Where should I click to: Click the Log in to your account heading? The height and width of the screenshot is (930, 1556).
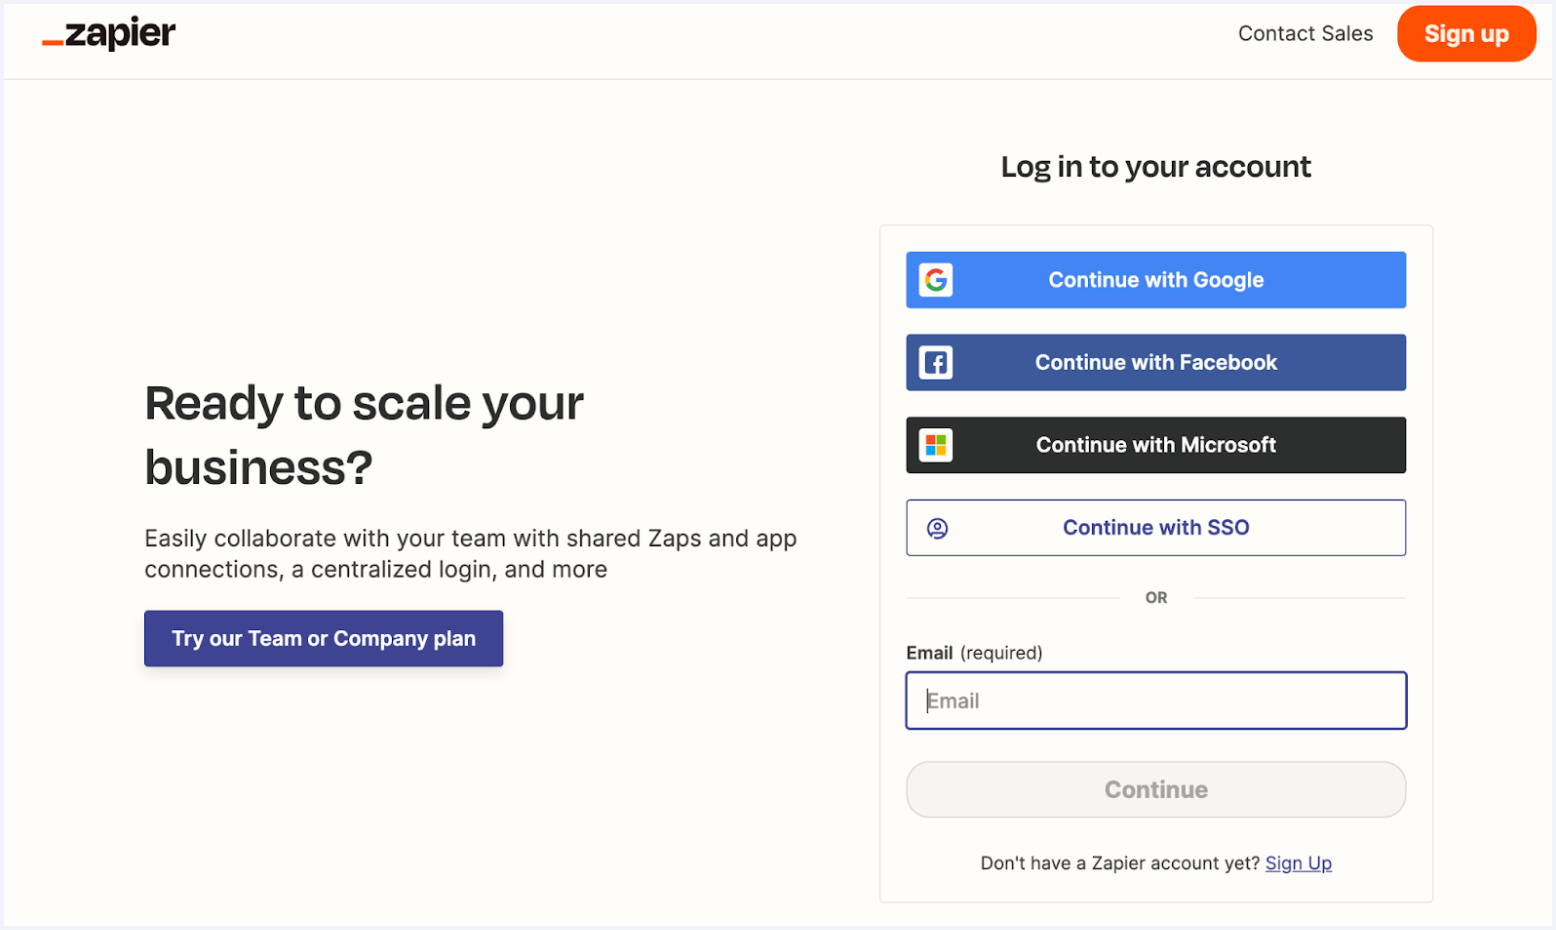(x=1155, y=166)
